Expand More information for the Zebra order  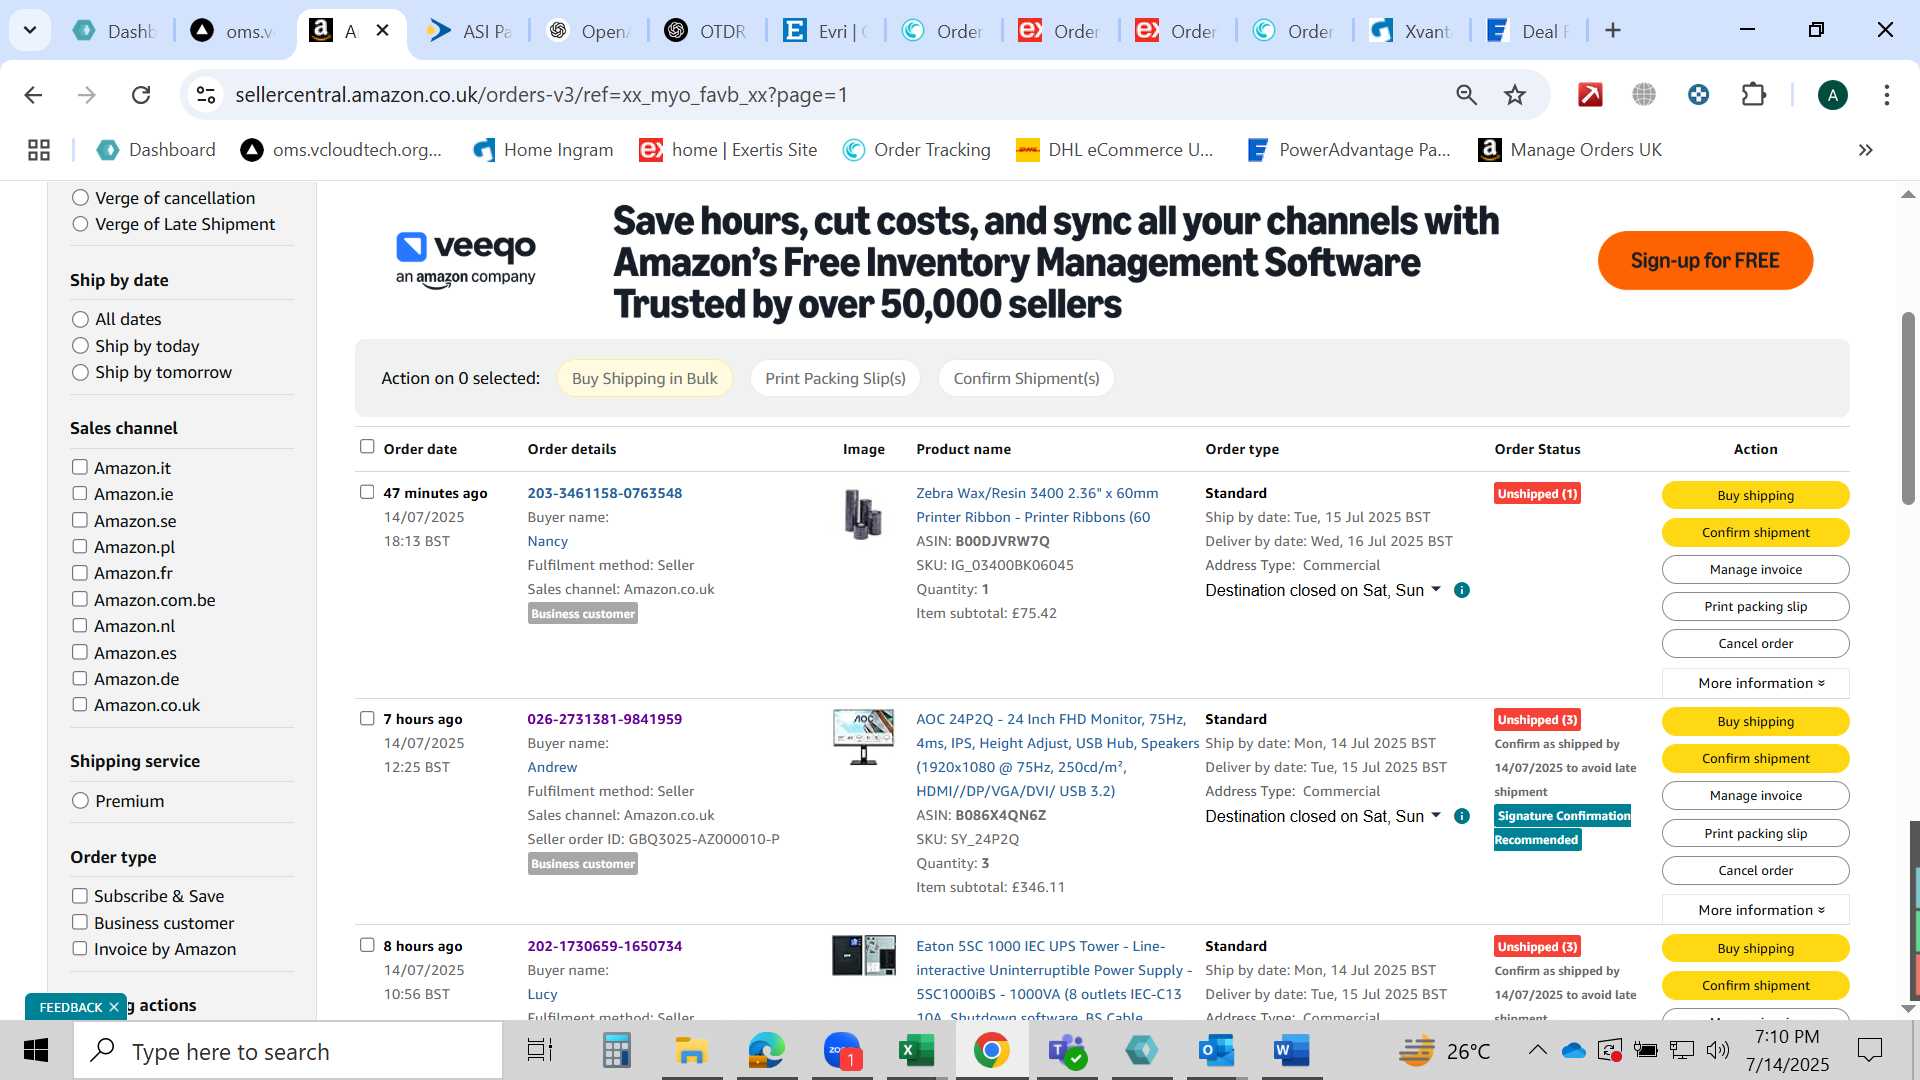[1755, 683]
